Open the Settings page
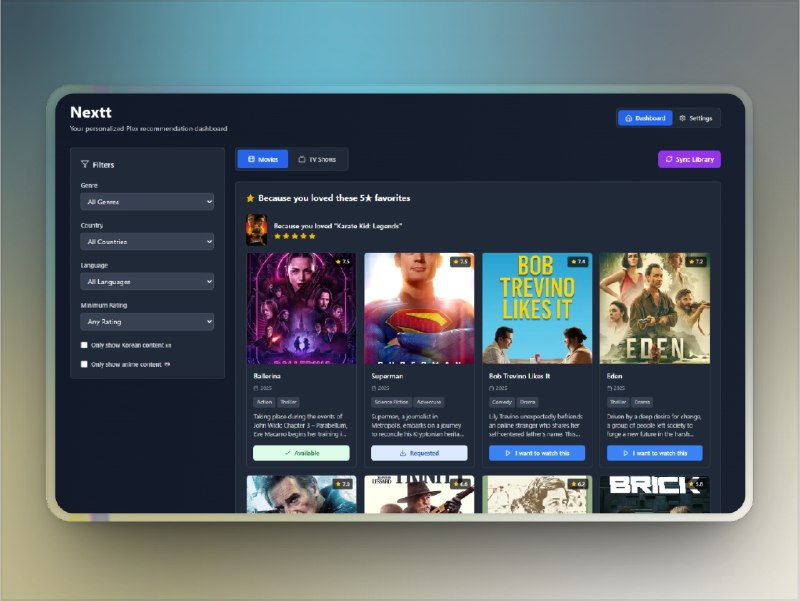The height and width of the screenshot is (601, 800). point(695,118)
